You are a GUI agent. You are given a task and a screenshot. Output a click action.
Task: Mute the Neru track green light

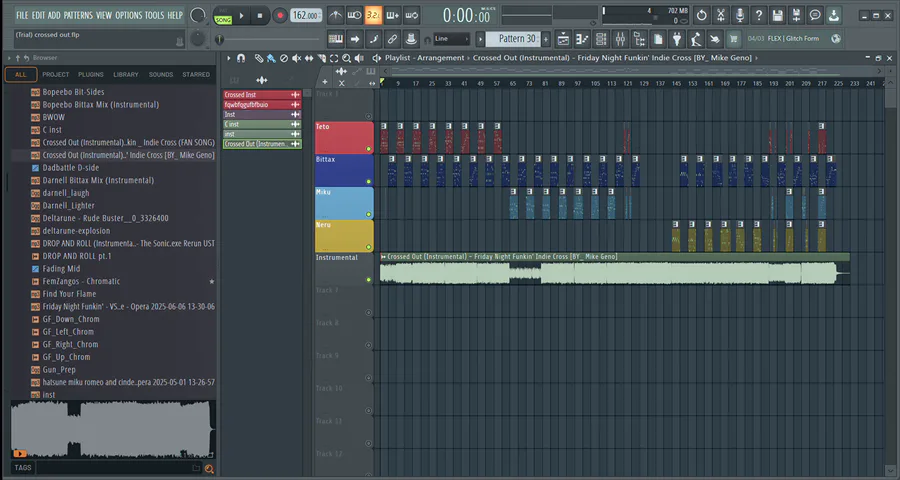click(x=368, y=247)
